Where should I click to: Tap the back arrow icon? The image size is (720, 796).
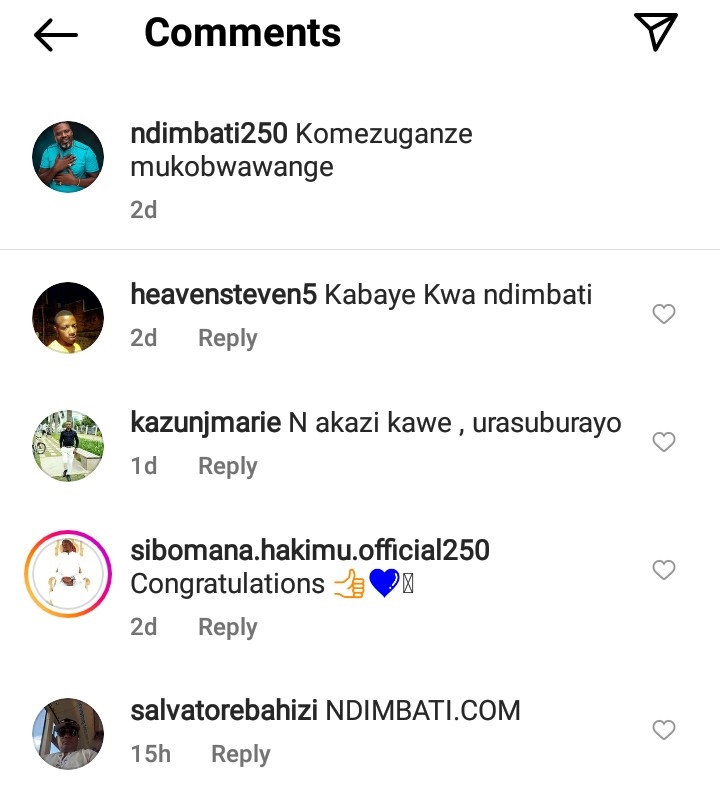(x=56, y=35)
